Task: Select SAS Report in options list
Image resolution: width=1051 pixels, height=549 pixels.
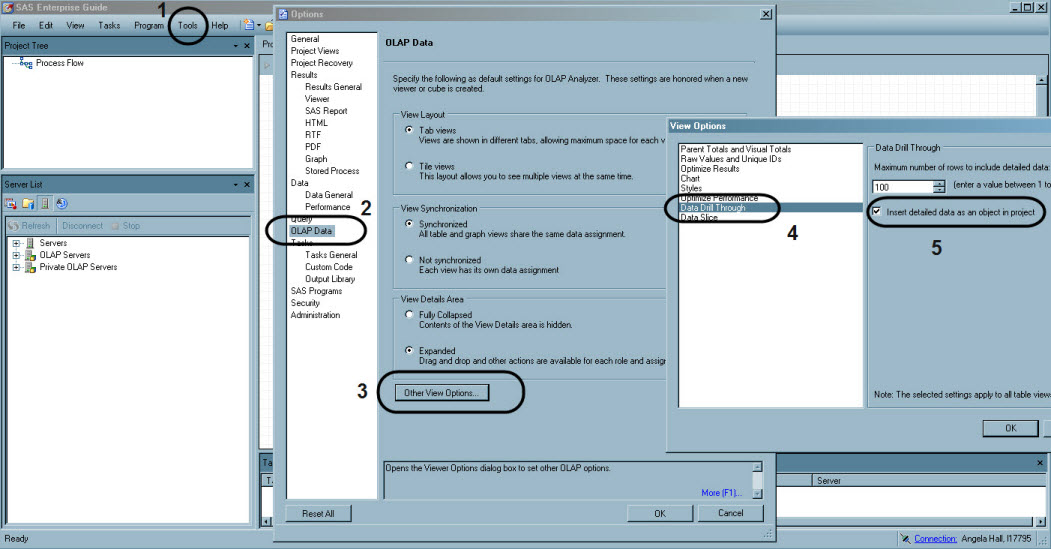Action: (x=326, y=111)
